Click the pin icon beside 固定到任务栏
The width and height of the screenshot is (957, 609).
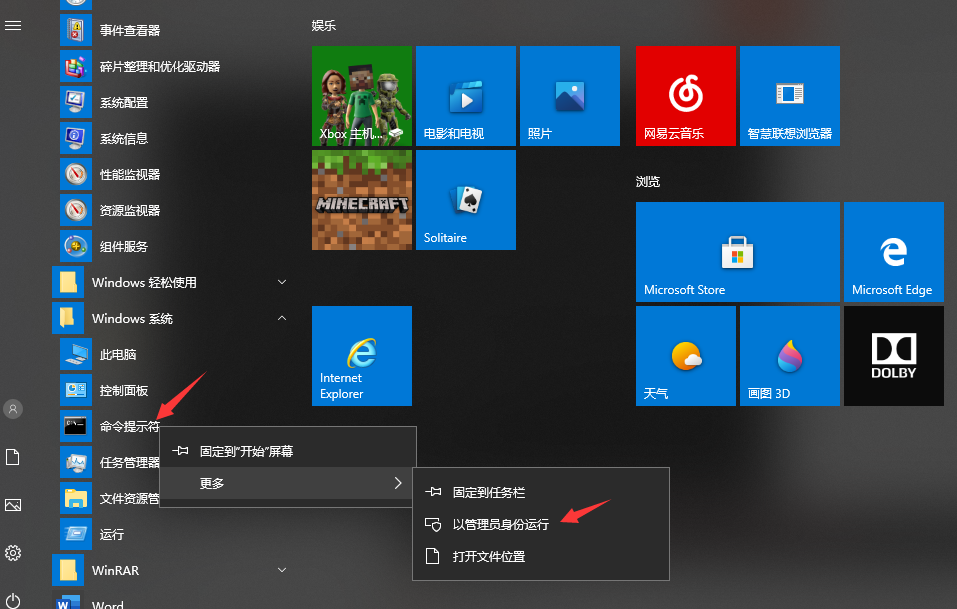433,492
